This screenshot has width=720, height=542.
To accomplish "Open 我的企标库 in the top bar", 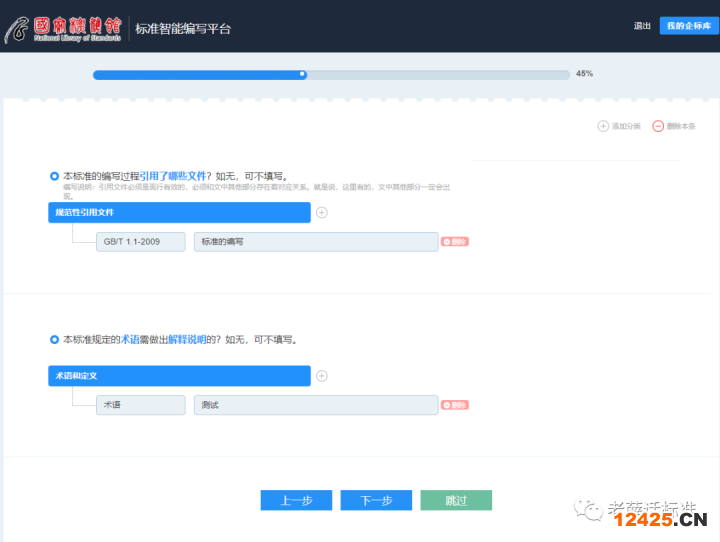I will [x=688, y=26].
